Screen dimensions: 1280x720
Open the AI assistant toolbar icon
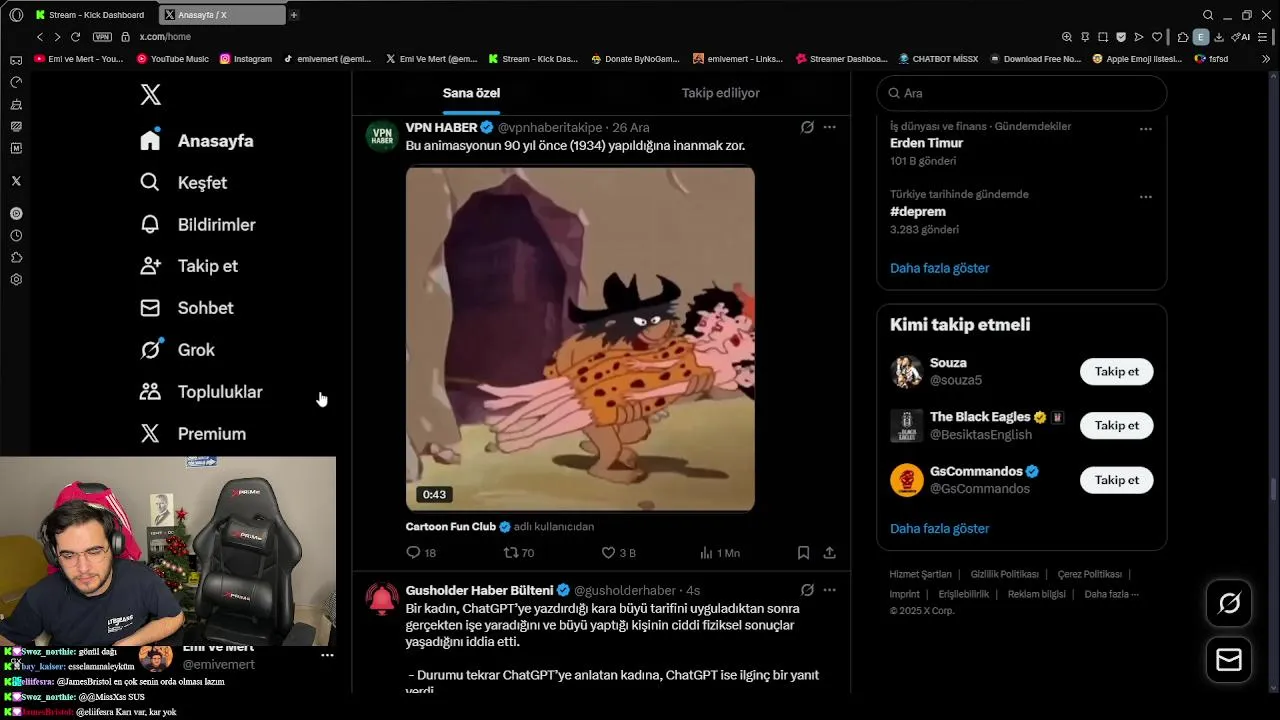pyautogui.click(x=1241, y=37)
